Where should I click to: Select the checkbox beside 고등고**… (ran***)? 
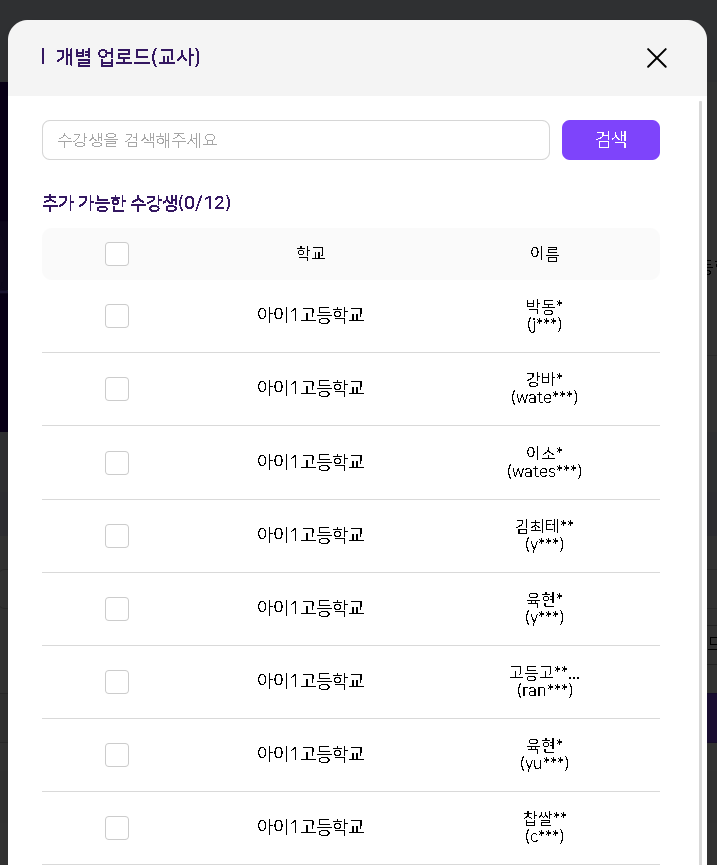coord(117,681)
